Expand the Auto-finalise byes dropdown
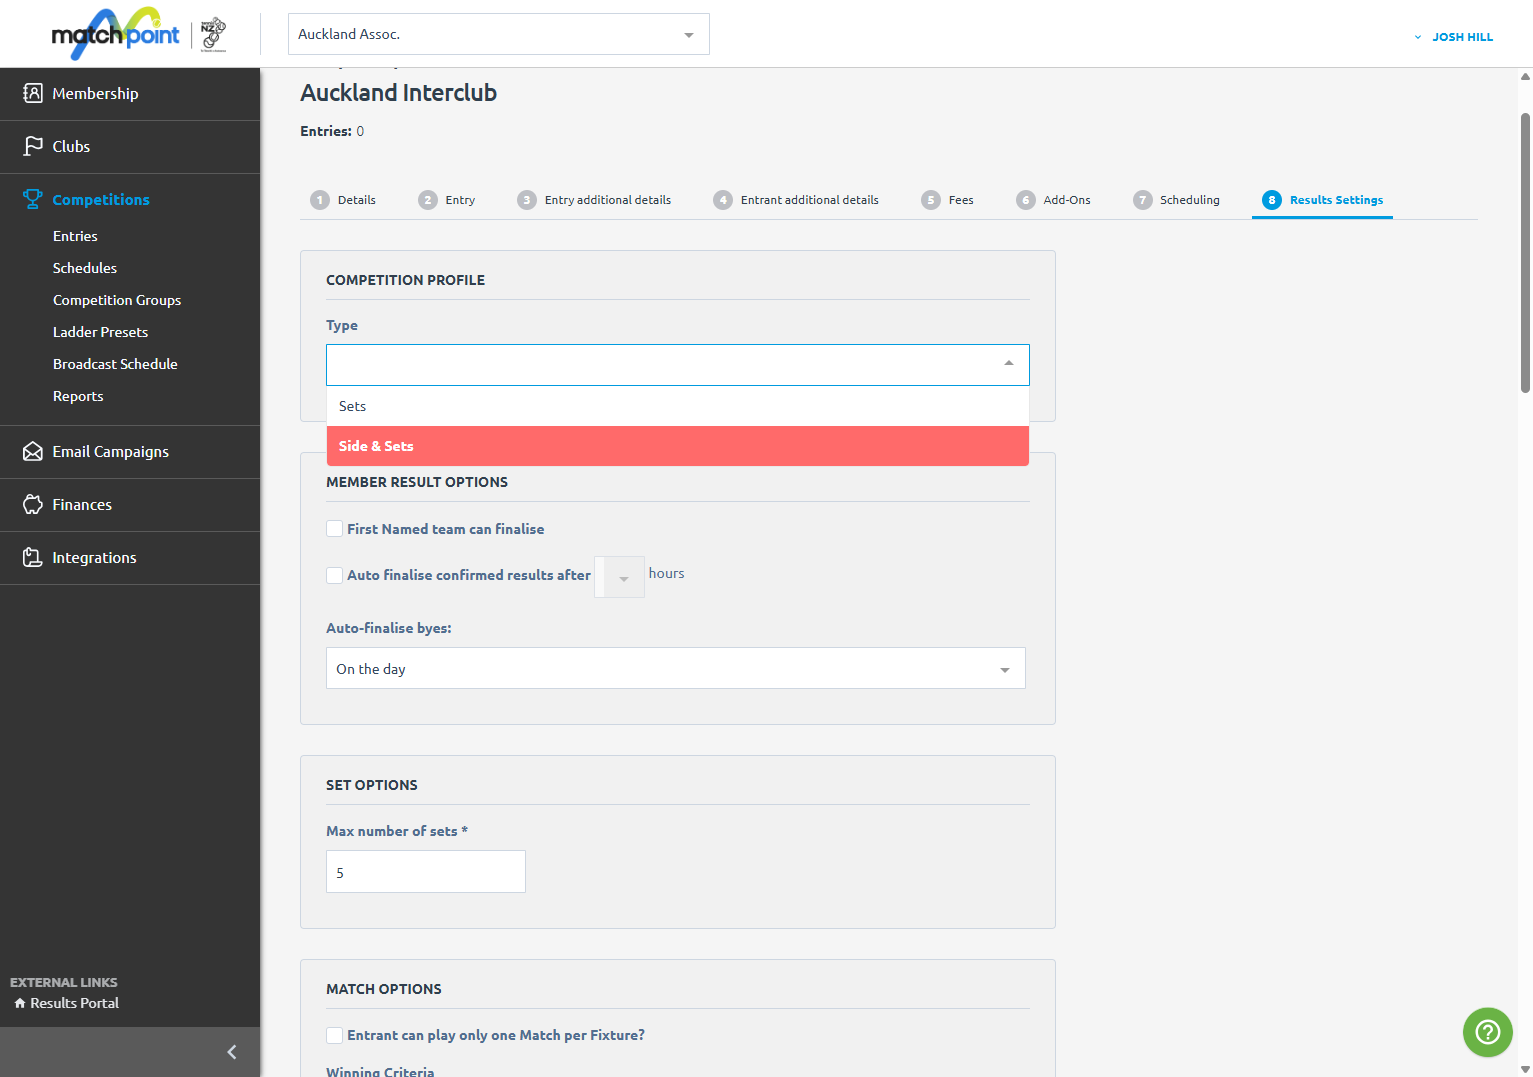The height and width of the screenshot is (1077, 1533). tap(676, 668)
